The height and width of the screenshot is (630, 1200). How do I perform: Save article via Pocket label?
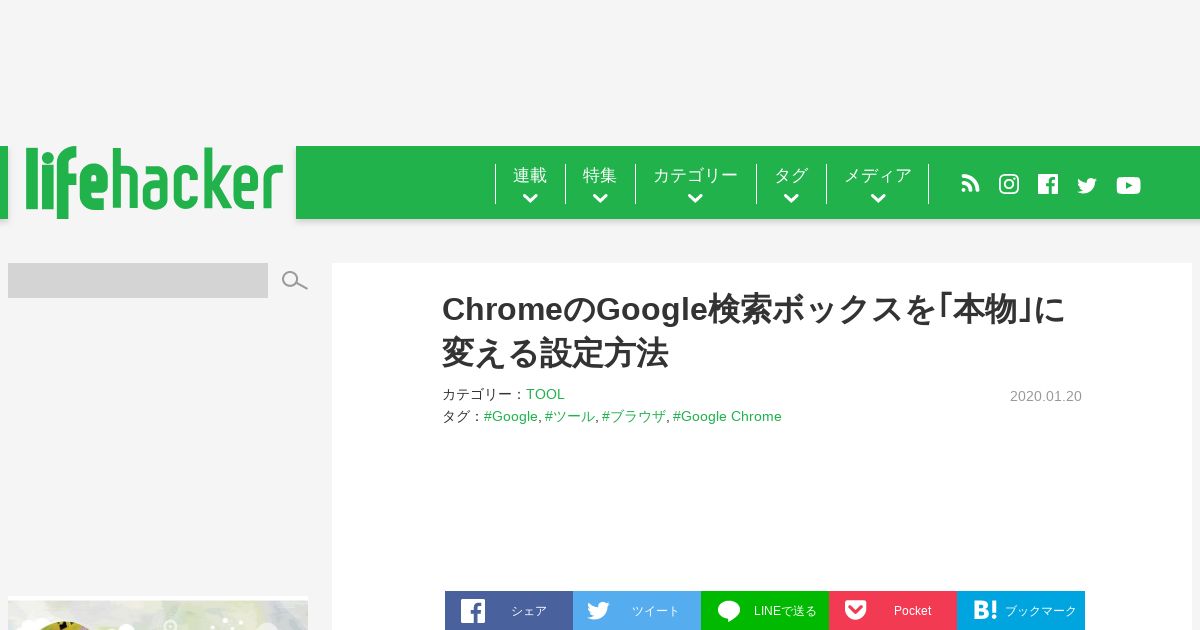(x=912, y=611)
